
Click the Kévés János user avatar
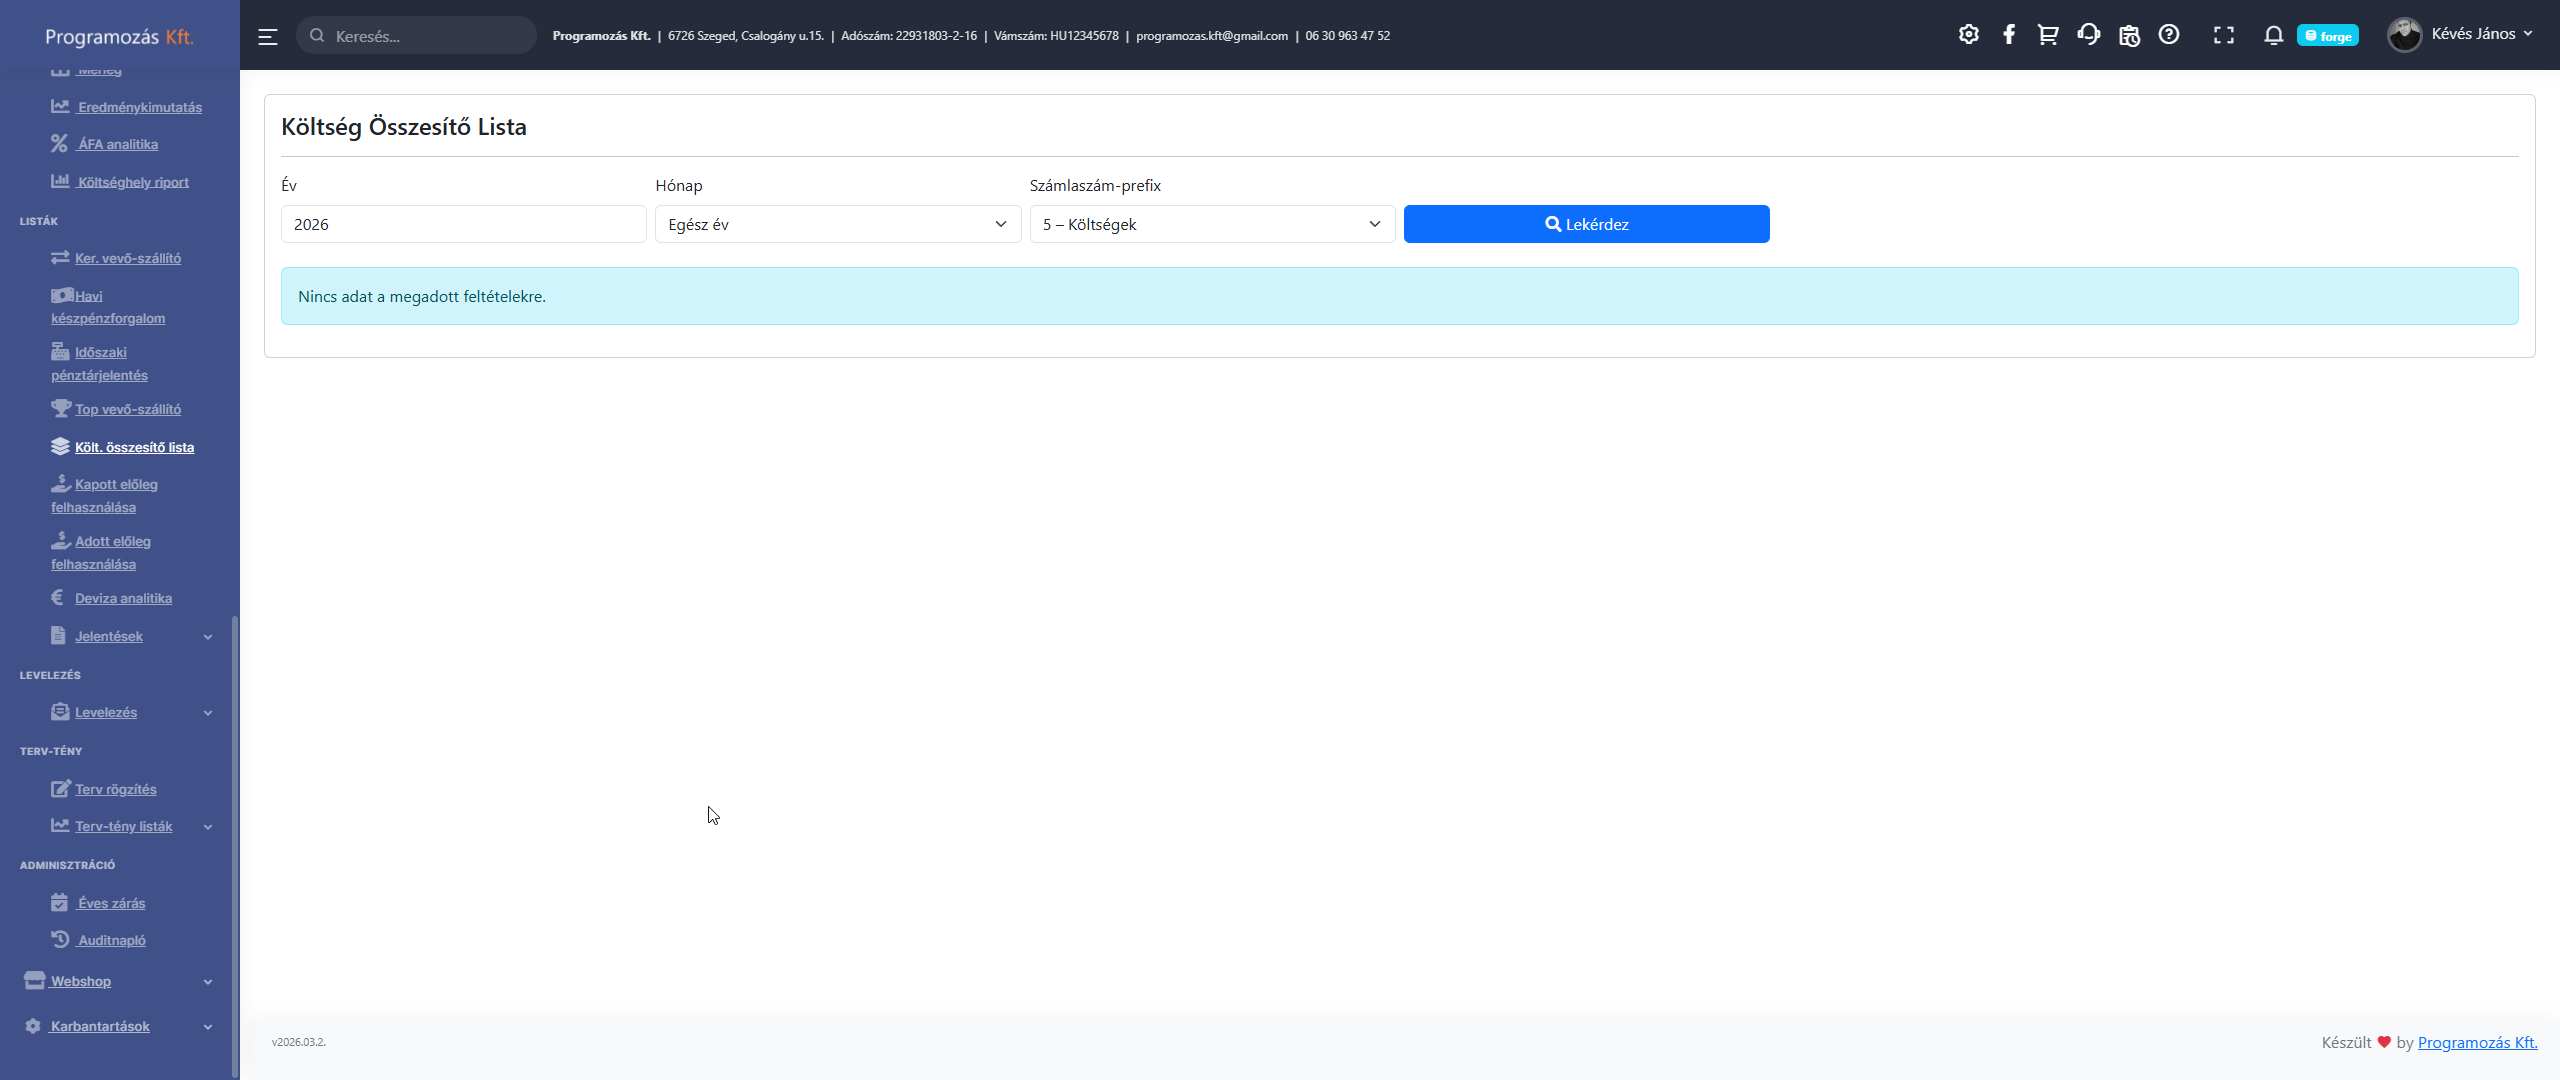pos(2404,35)
